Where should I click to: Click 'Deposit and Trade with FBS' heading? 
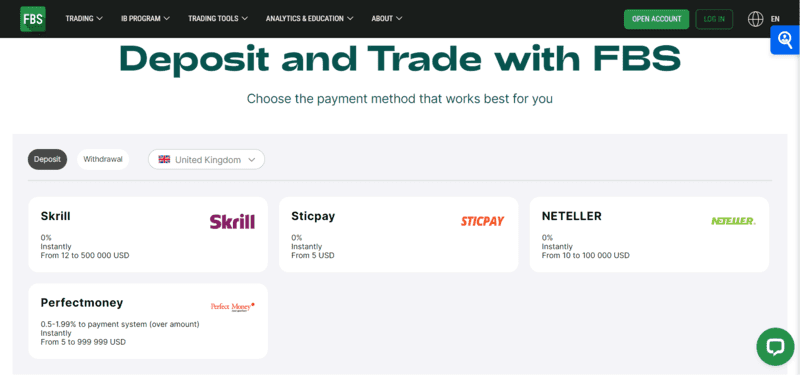[400, 60]
